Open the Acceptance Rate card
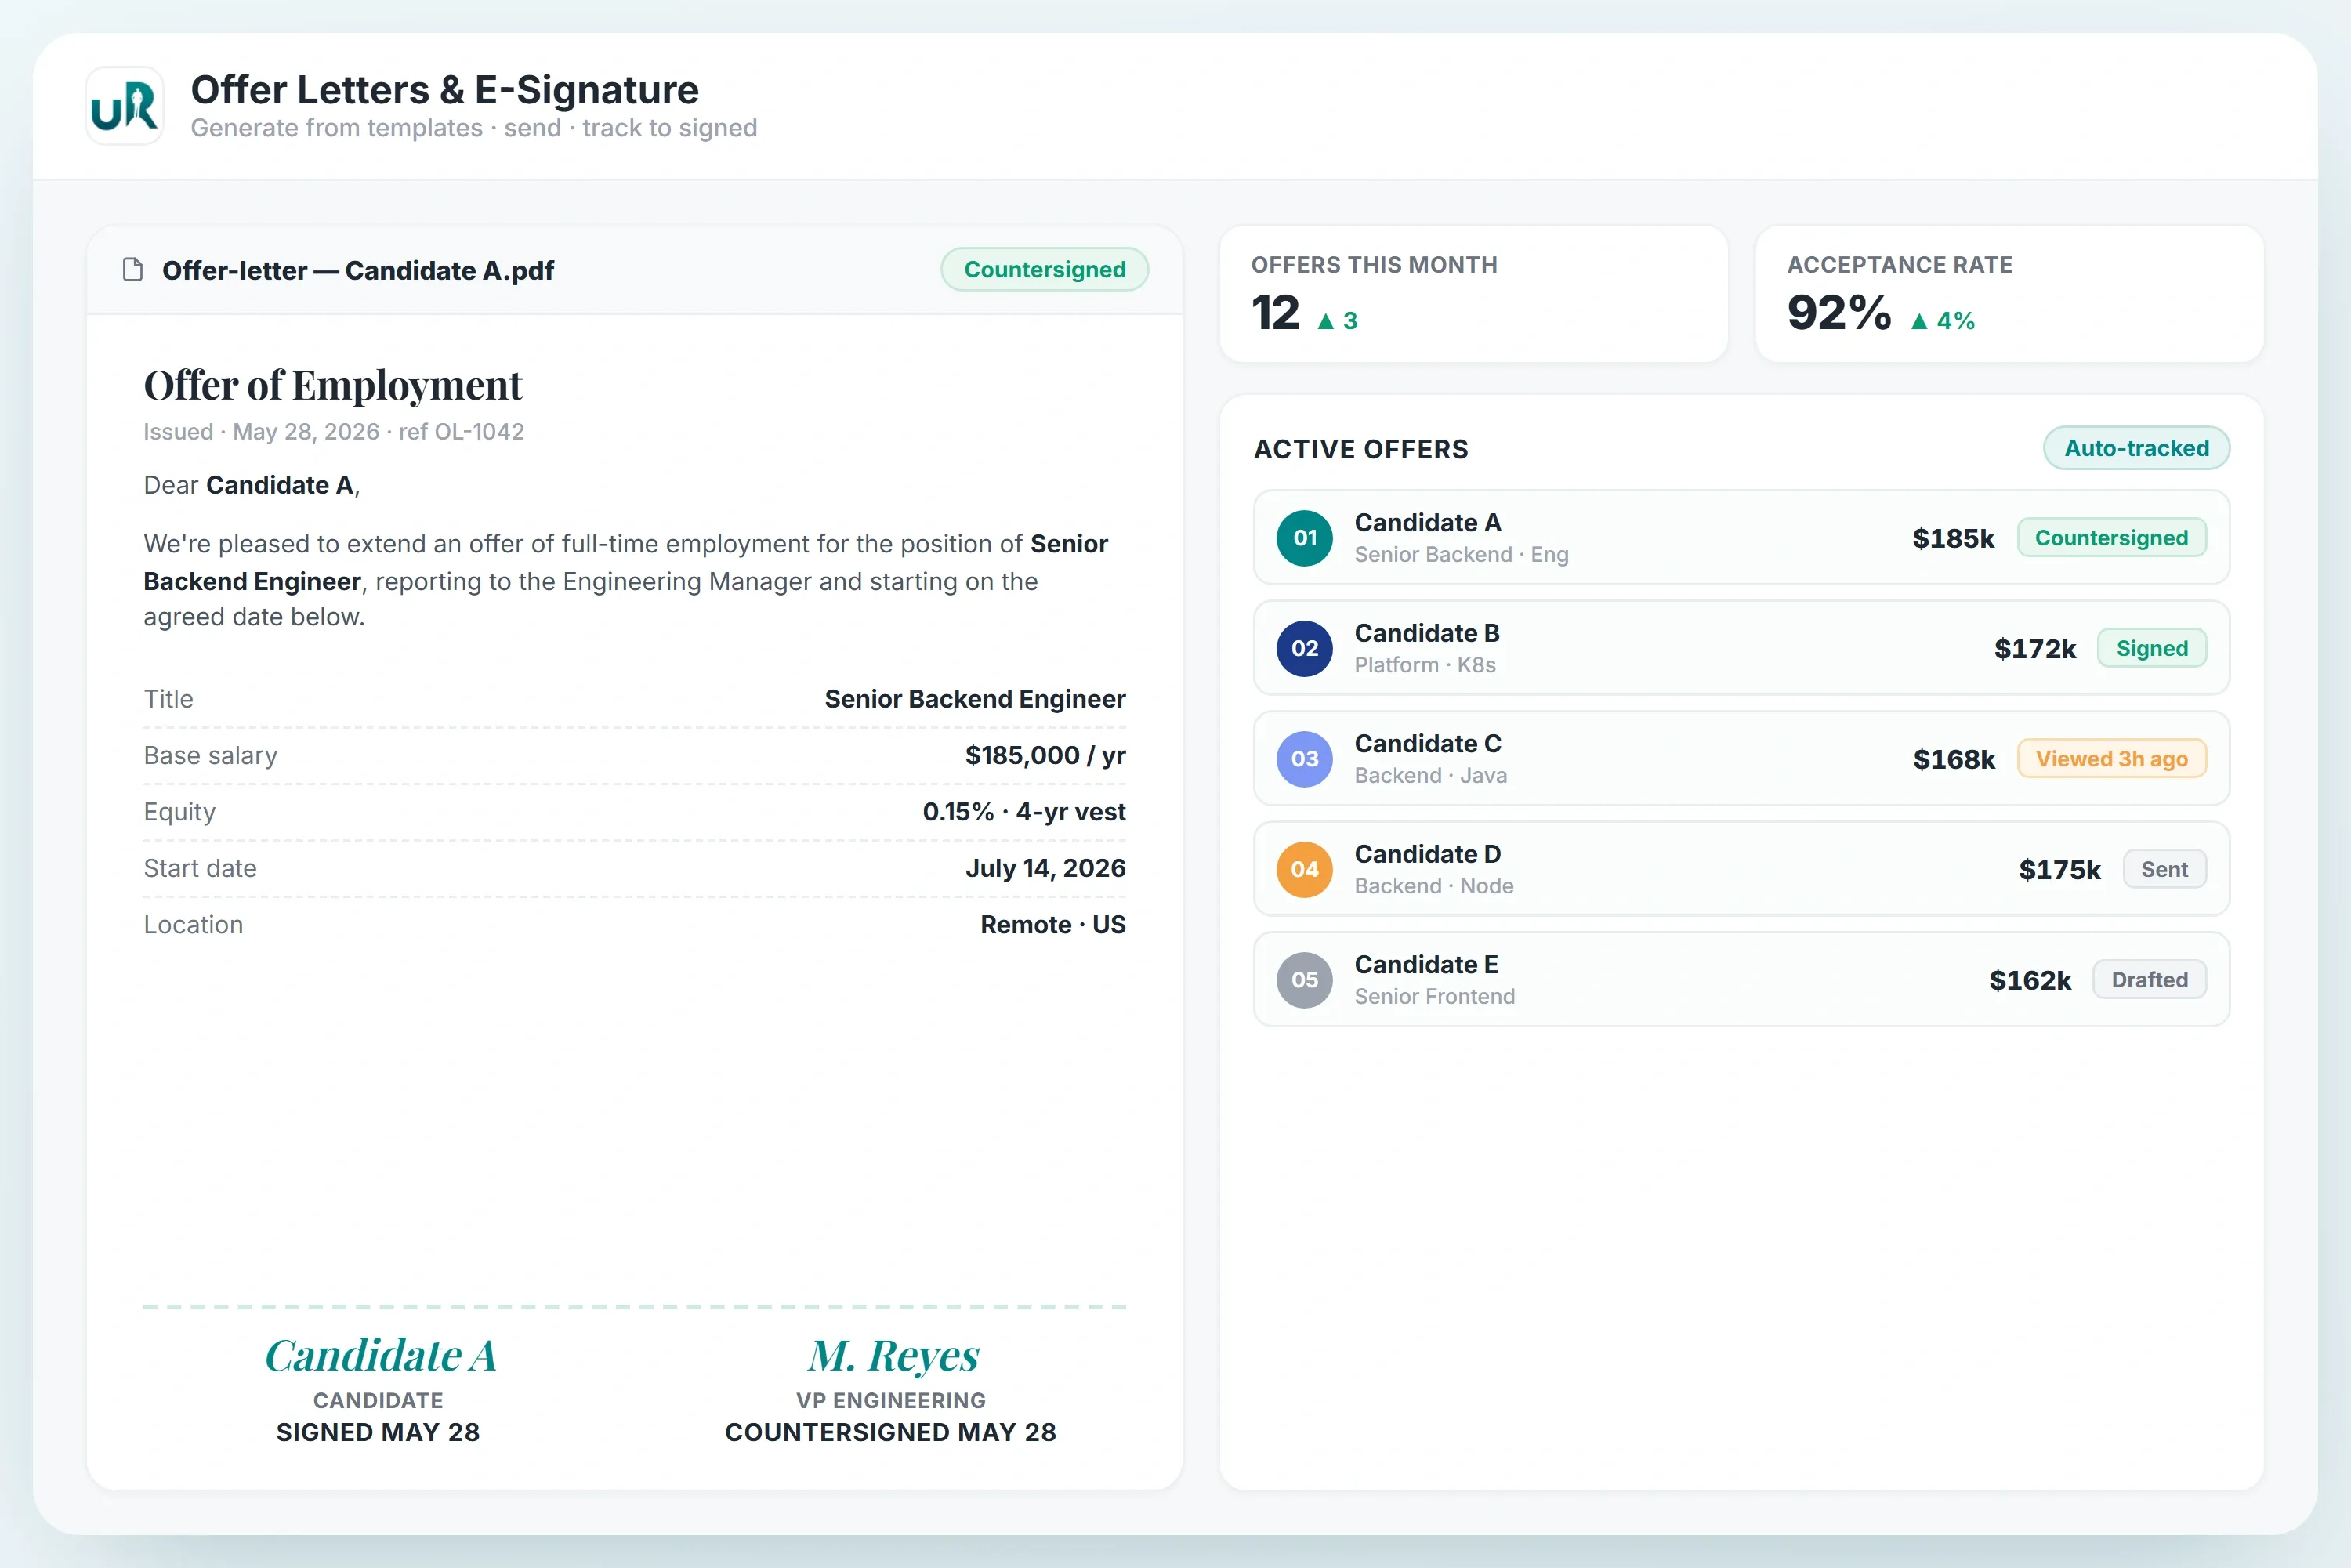This screenshot has width=2351, height=1568. [2009, 294]
